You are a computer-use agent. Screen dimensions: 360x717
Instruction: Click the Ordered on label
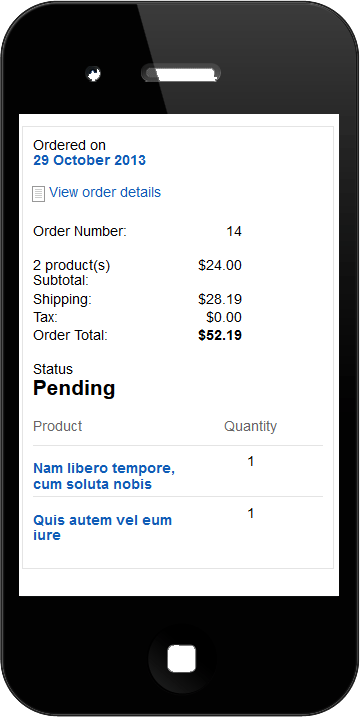tap(70, 145)
